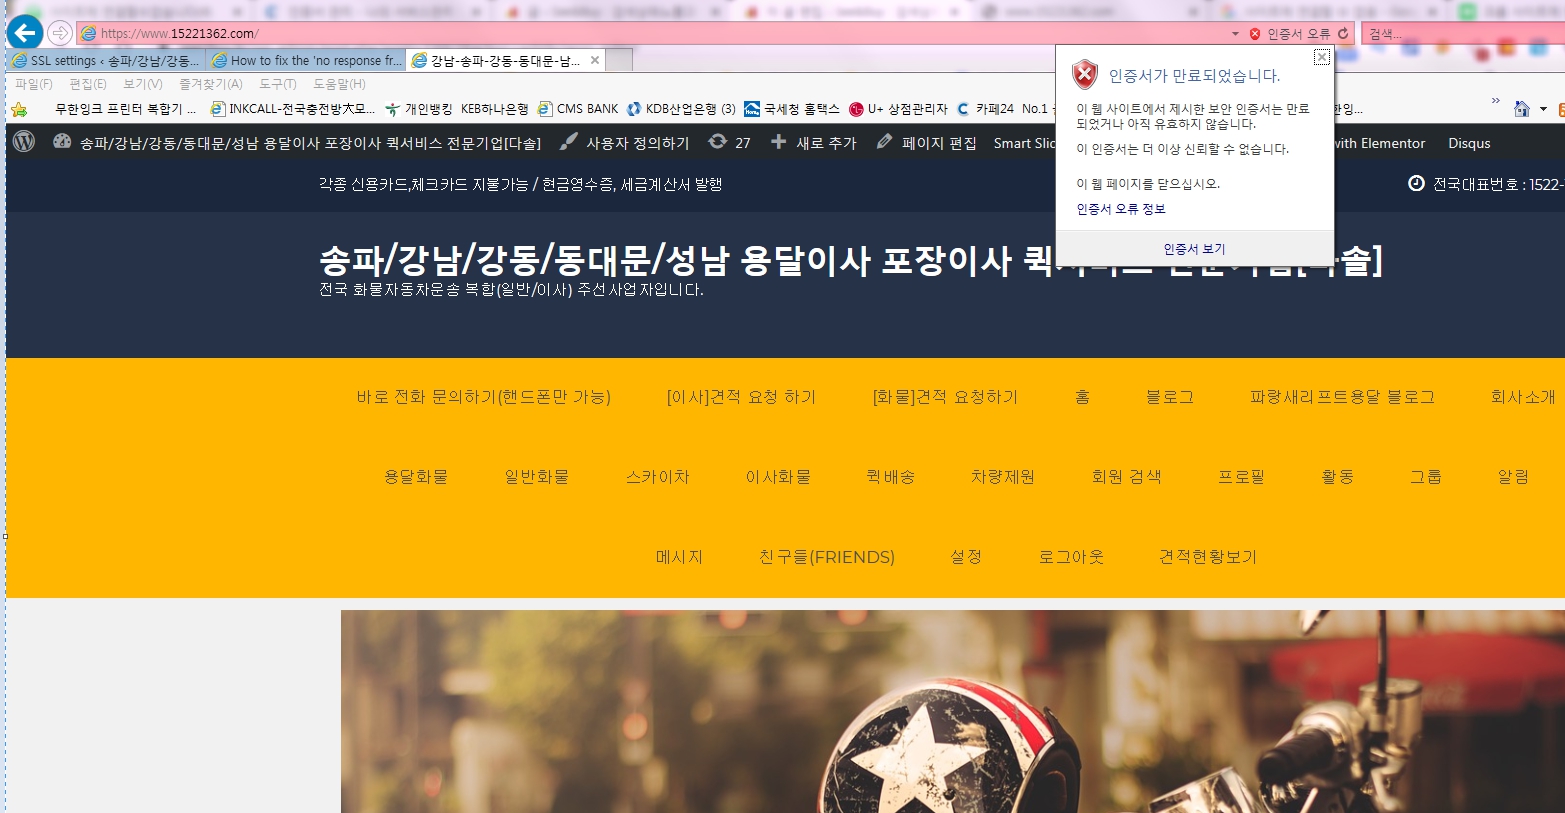
Task: Open the Disqus admin bar item
Action: pyautogui.click(x=1469, y=143)
